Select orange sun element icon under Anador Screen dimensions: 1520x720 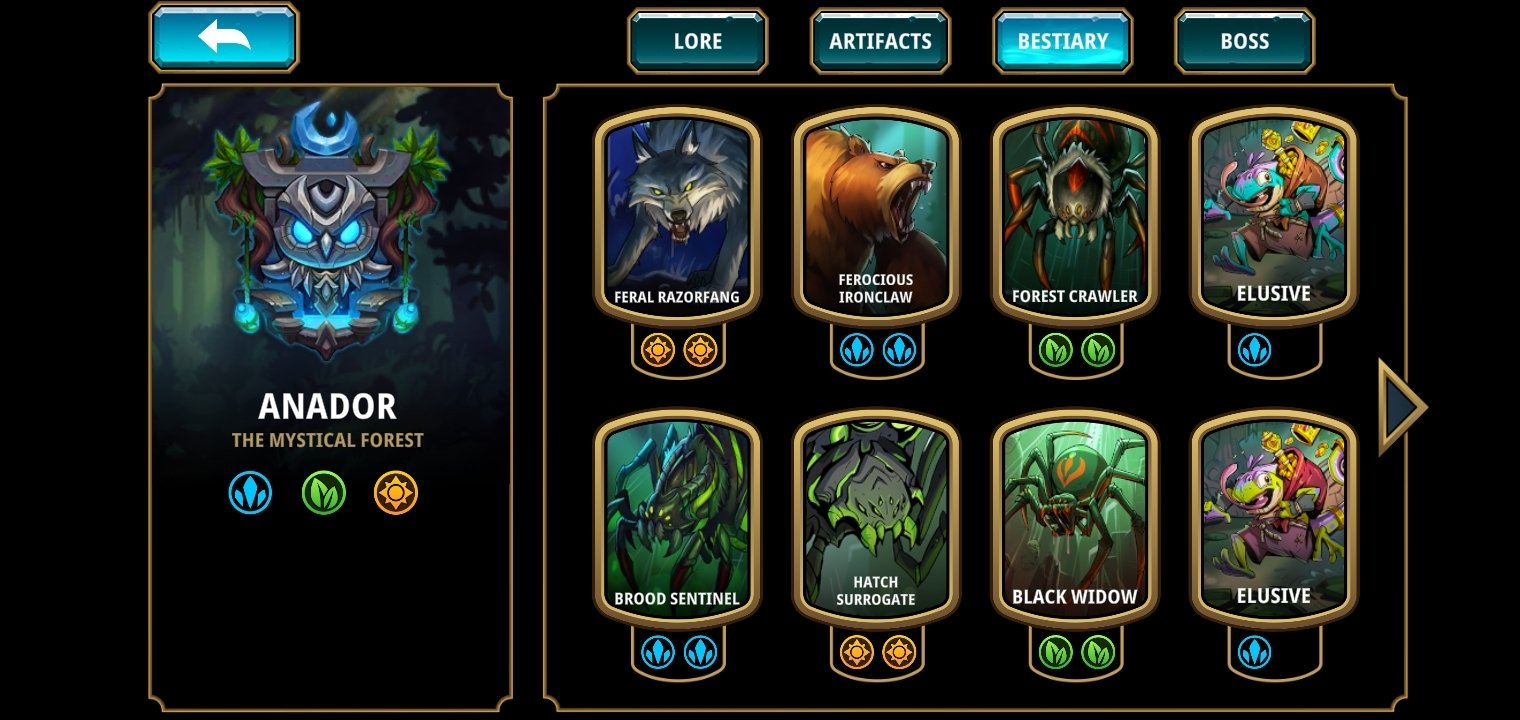pos(396,493)
